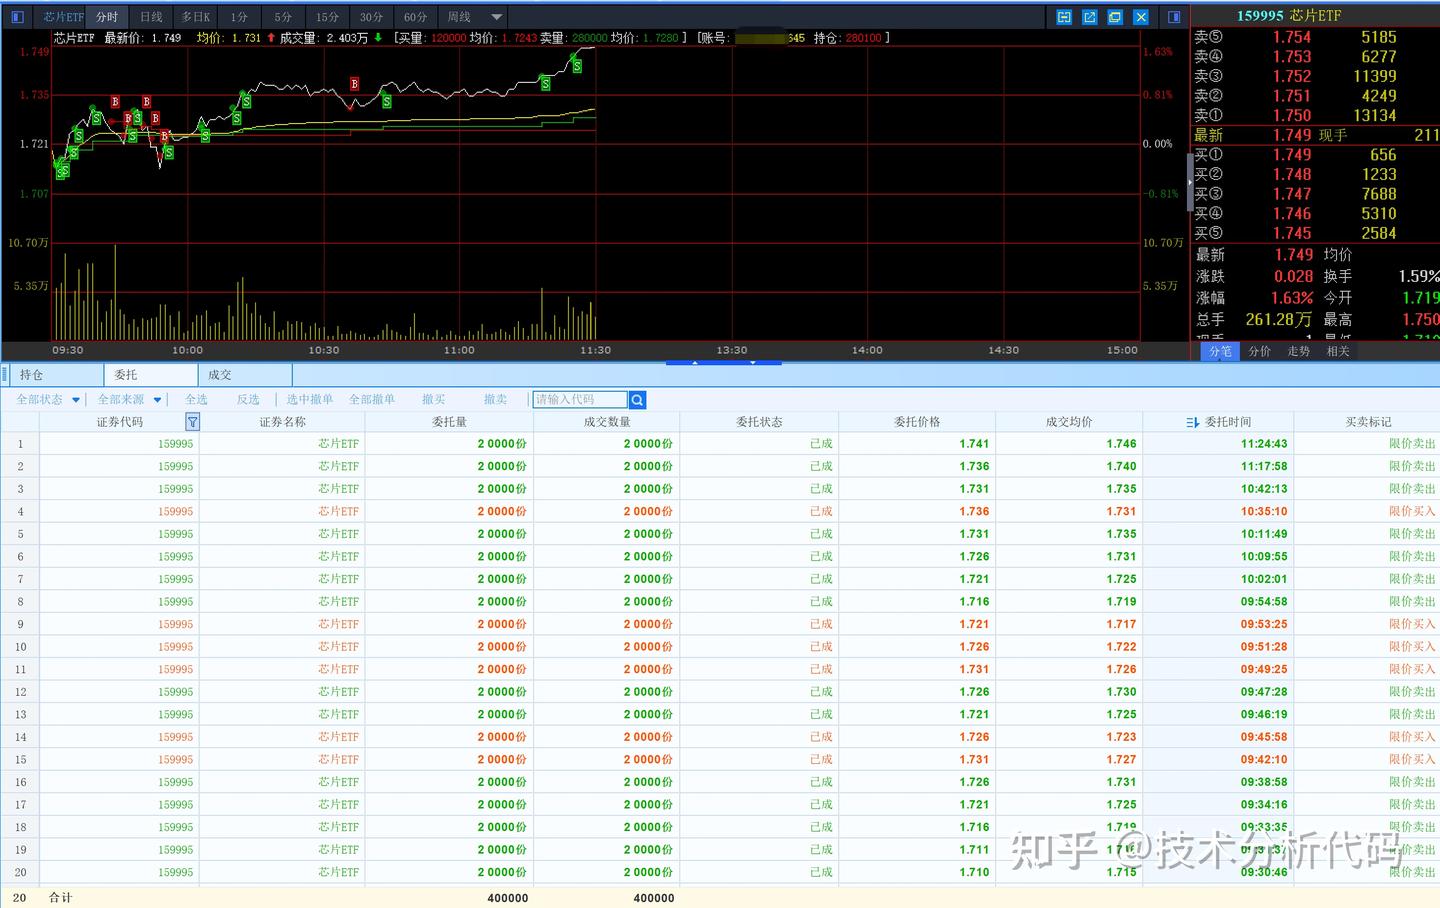Viewport: 1440px width, 908px height.
Task: Select the order row timed 09:45:58
Action: pos(720,737)
